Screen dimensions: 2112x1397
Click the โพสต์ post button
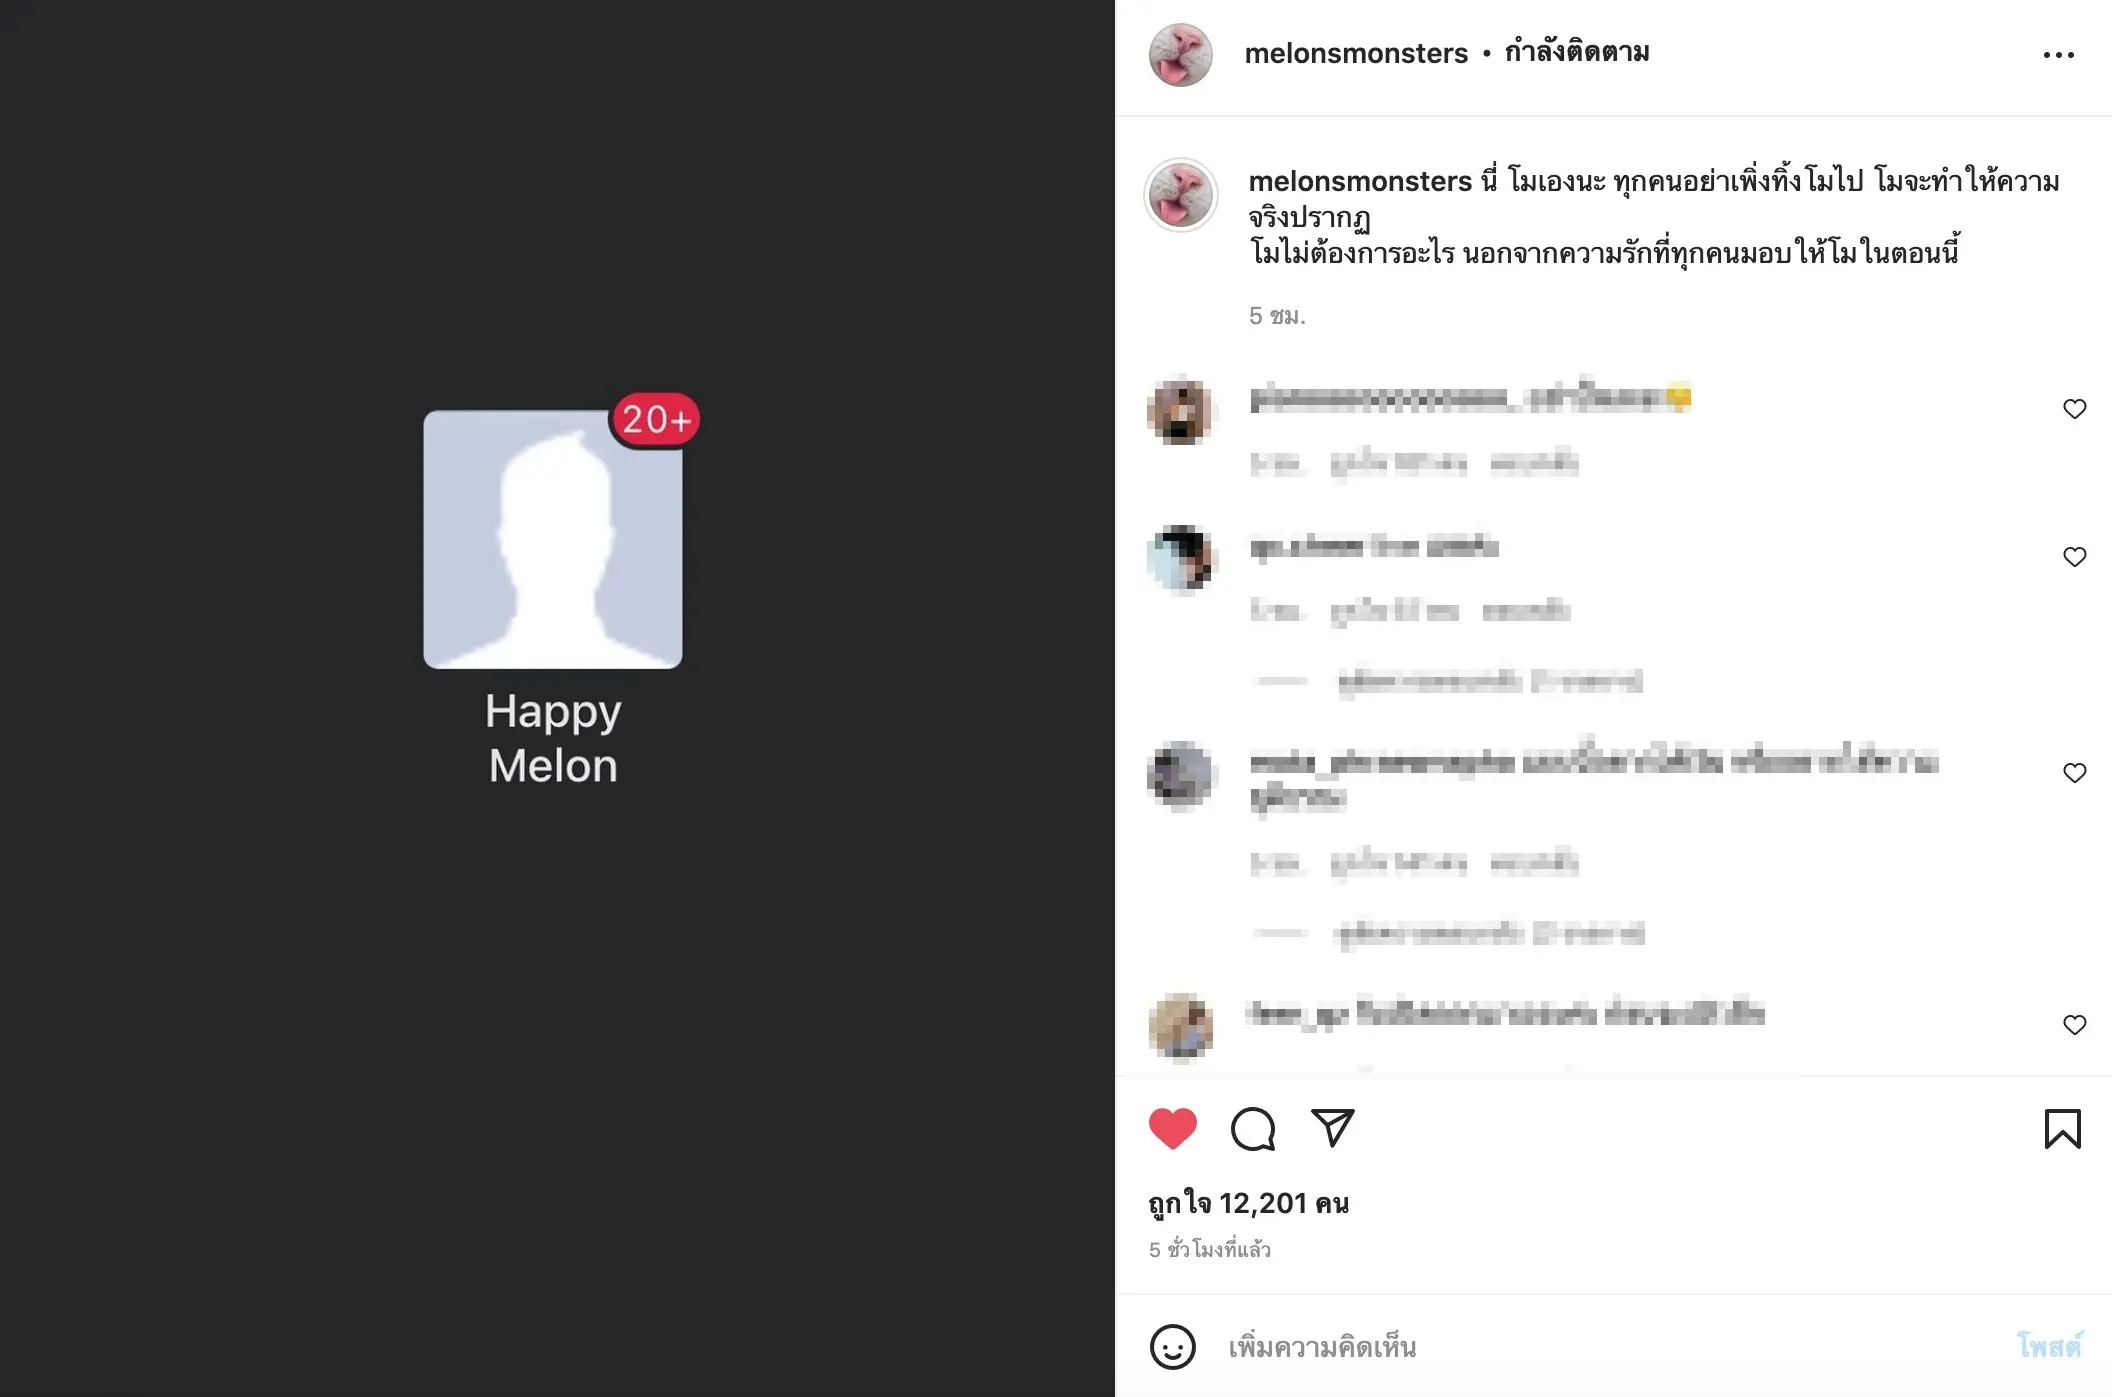tap(2049, 1346)
